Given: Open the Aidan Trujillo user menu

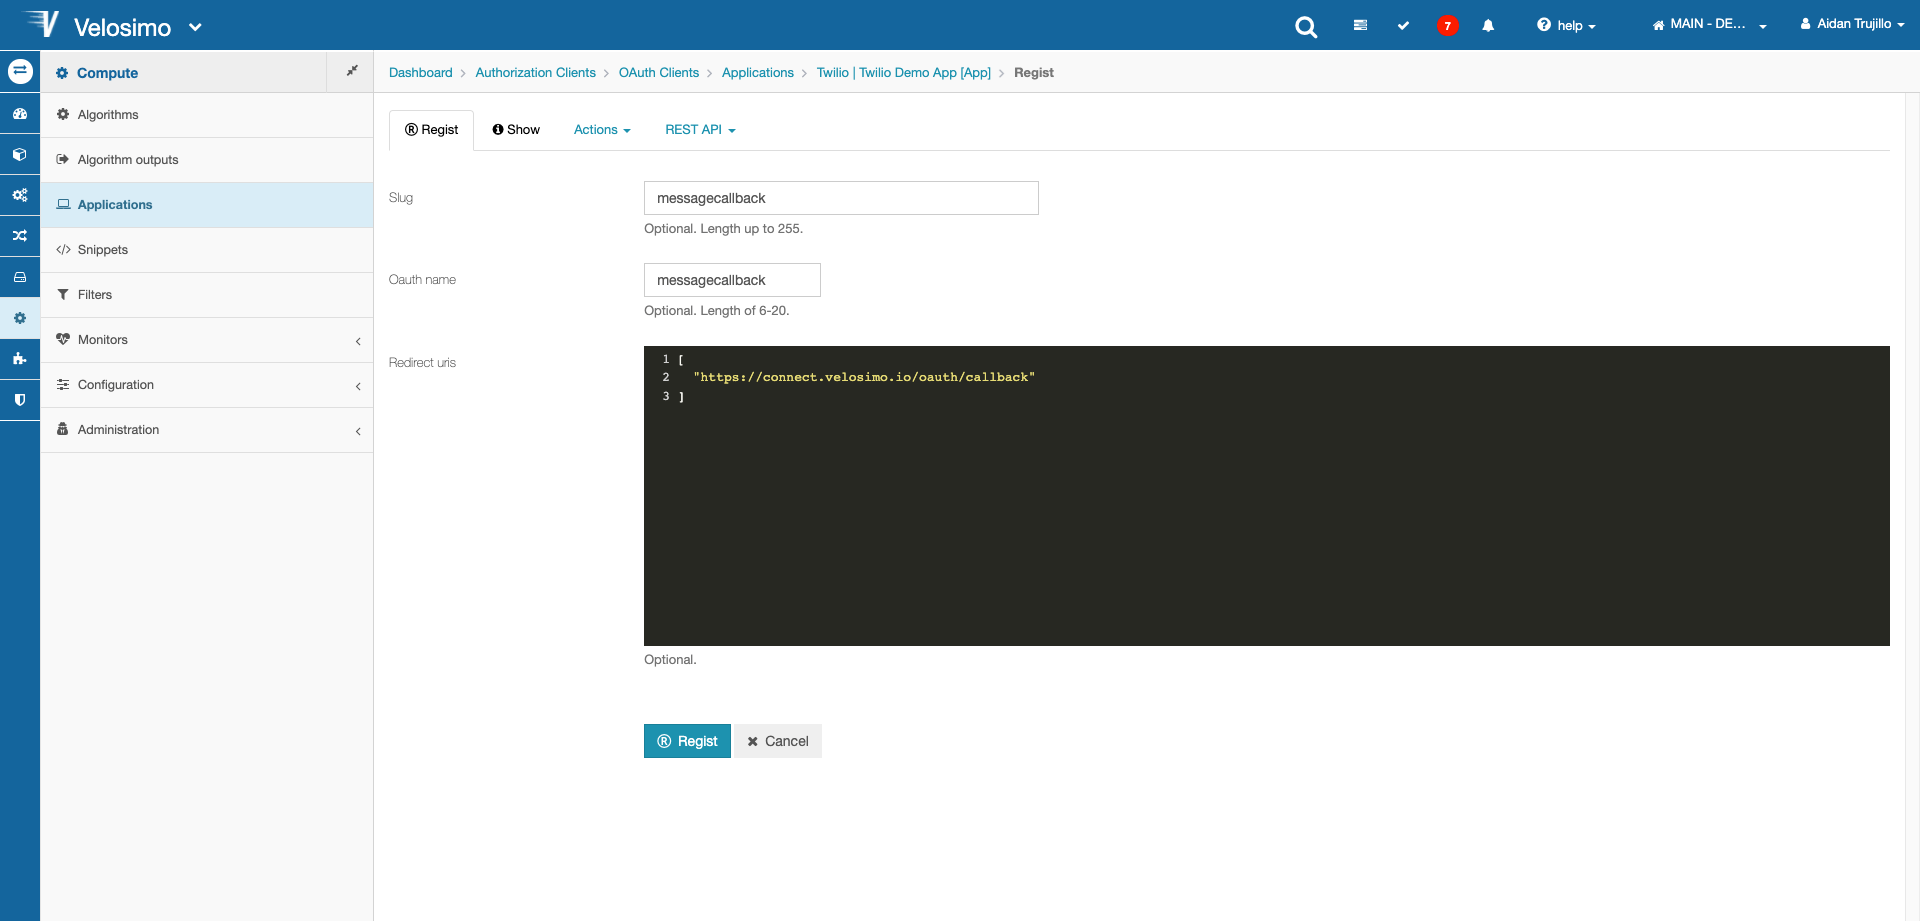Looking at the screenshot, I should click(x=1852, y=24).
